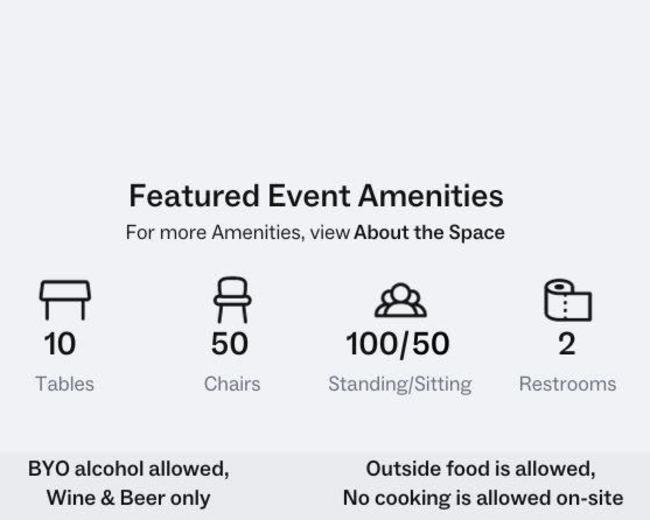Click Outside food is allowed text

point(481,469)
